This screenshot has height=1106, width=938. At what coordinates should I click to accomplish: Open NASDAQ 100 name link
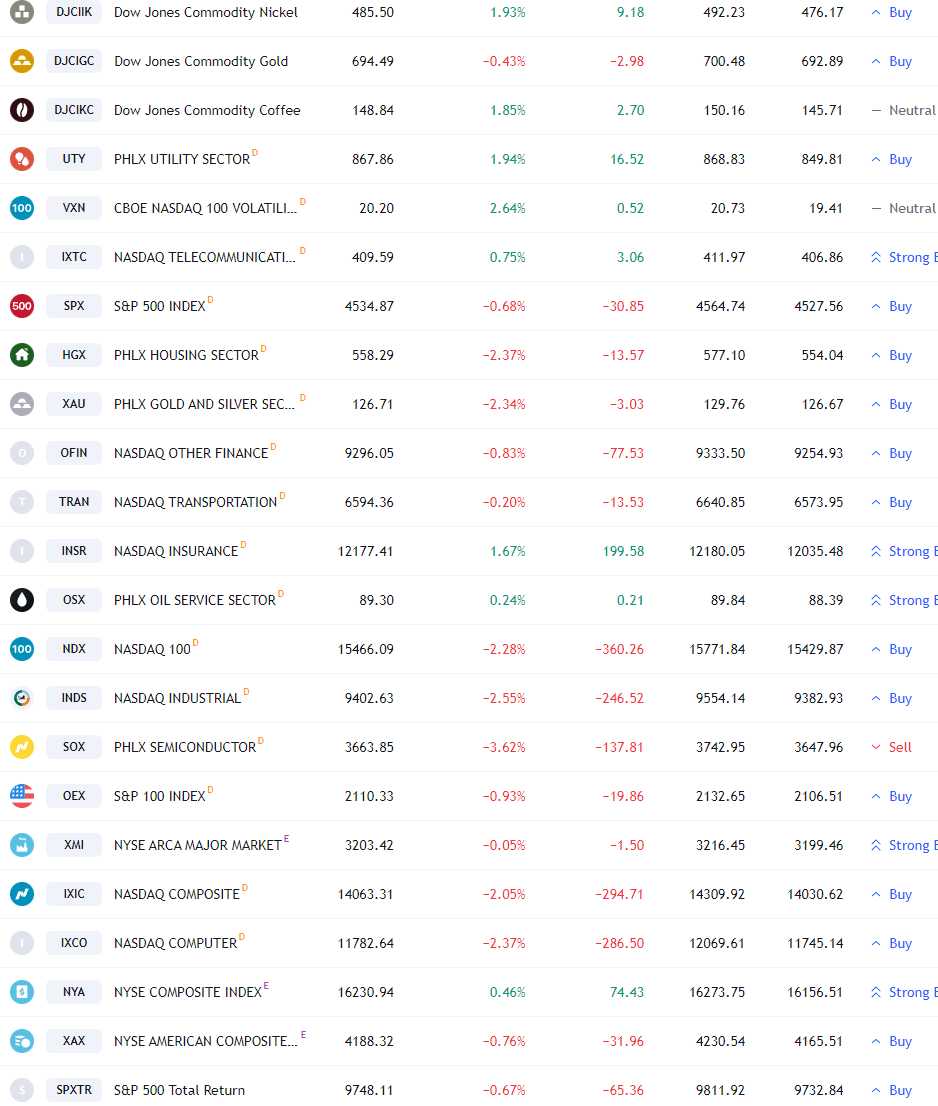click(x=152, y=650)
